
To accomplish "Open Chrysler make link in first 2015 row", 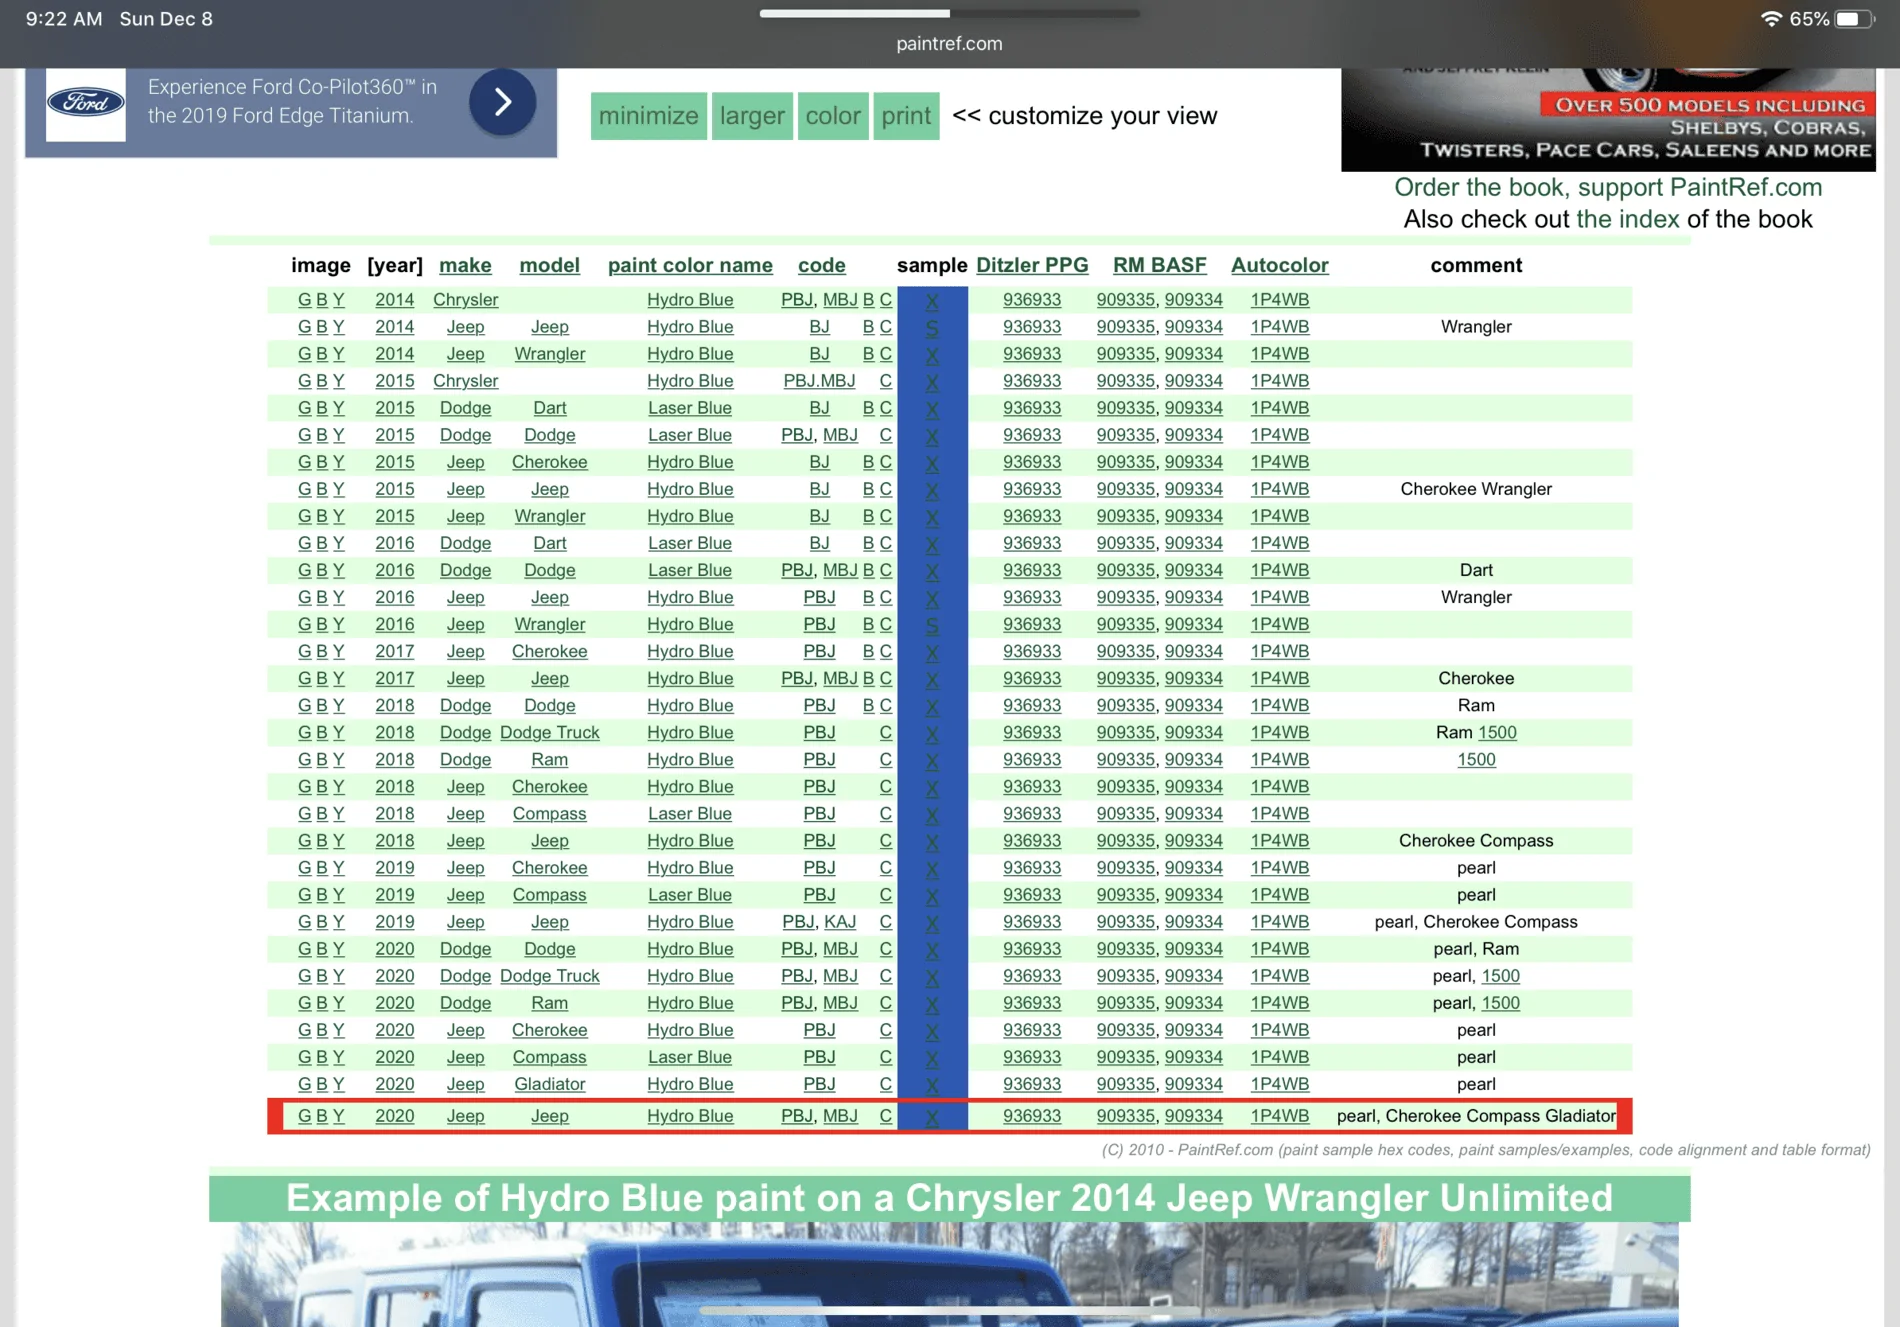I will 465,381.
